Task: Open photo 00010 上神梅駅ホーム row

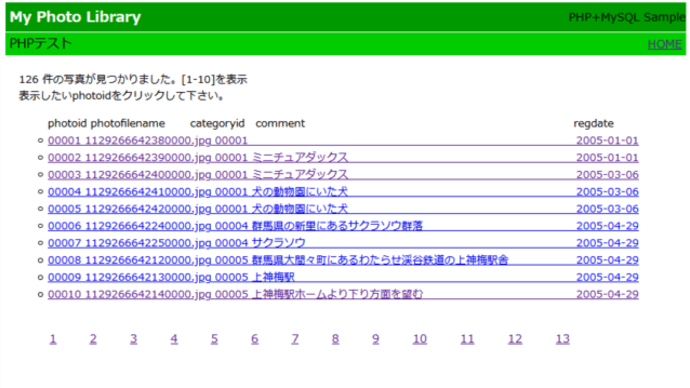Action: (x=343, y=294)
